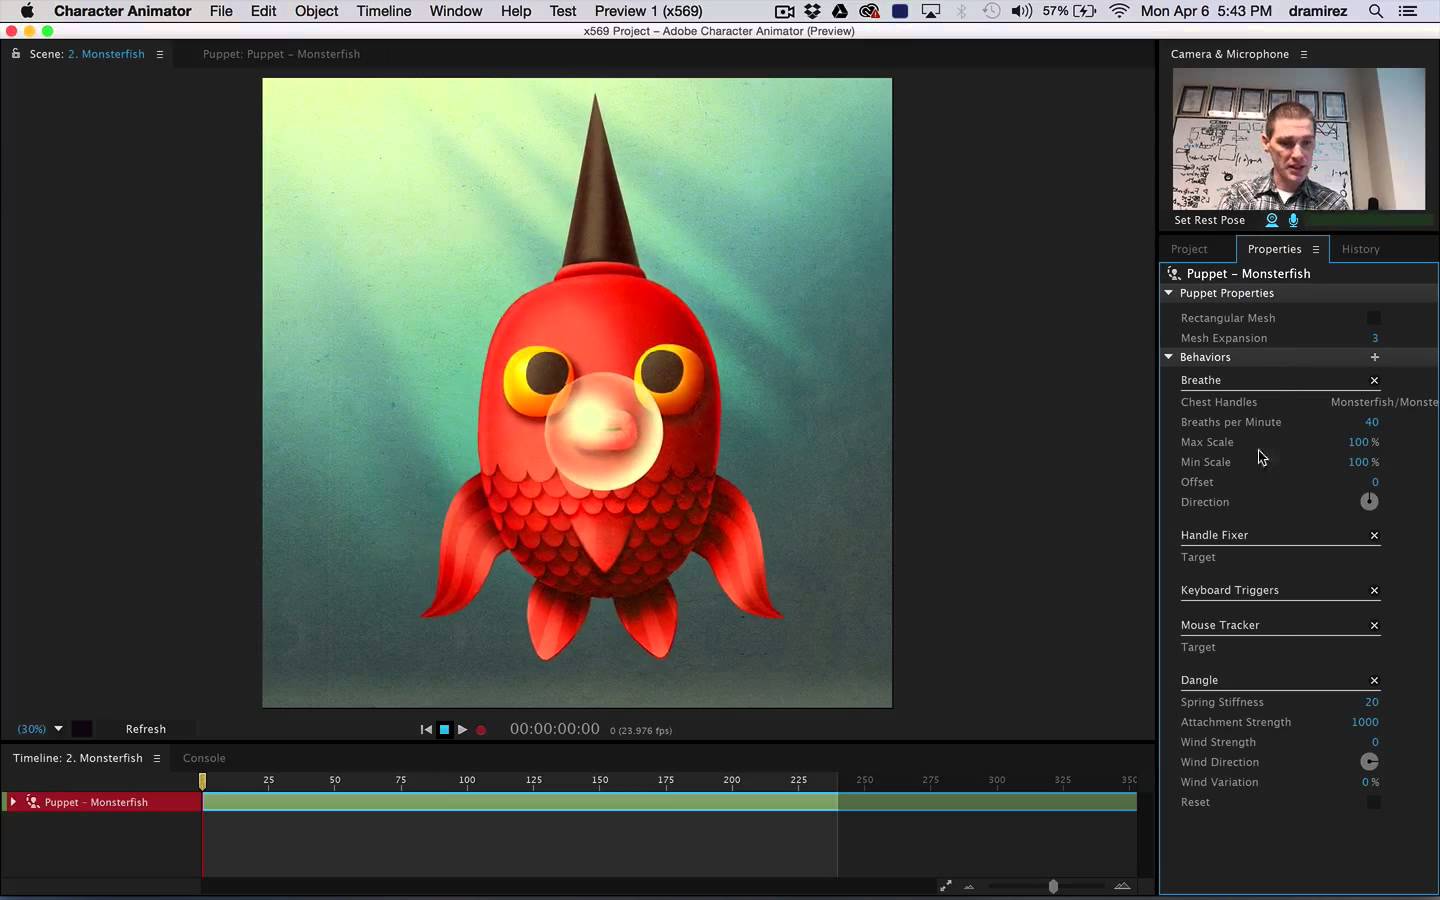Open the 30% zoom level dropdown

click(x=57, y=729)
